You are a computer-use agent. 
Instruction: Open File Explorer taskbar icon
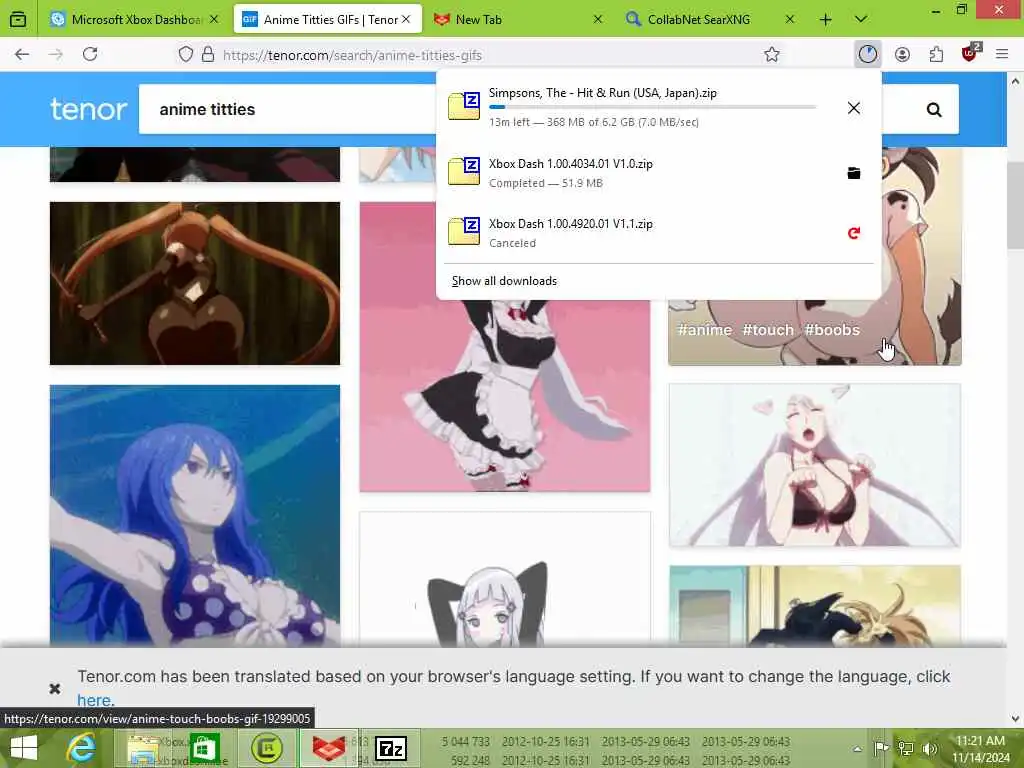coord(144,748)
